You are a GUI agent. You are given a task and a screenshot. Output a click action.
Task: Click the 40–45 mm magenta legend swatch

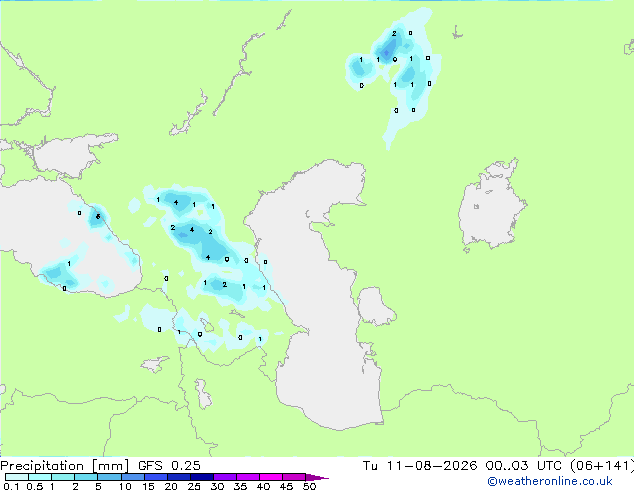tap(271, 477)
